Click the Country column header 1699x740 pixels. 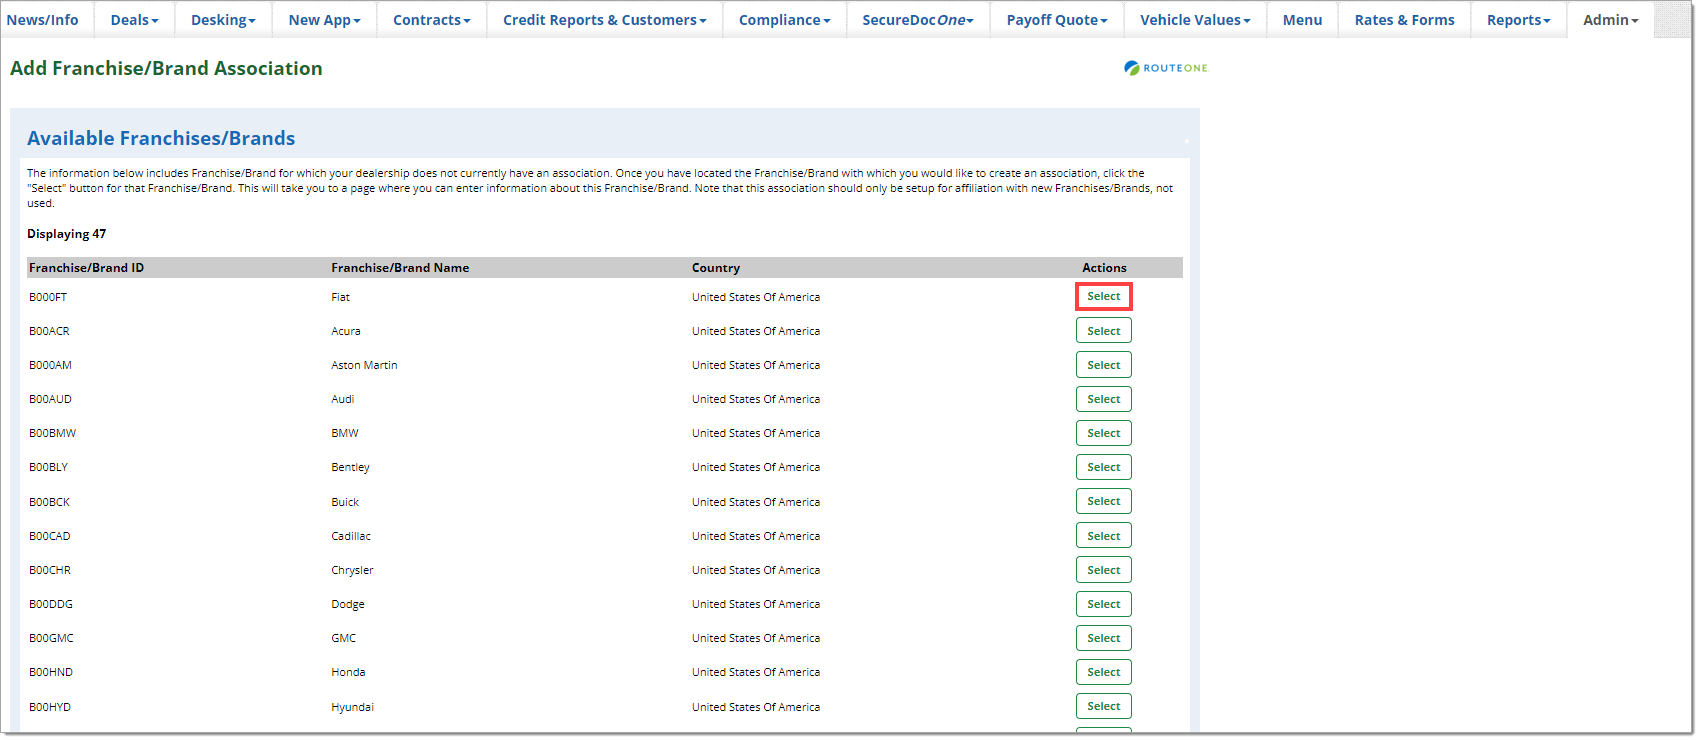tap(716, 268)
